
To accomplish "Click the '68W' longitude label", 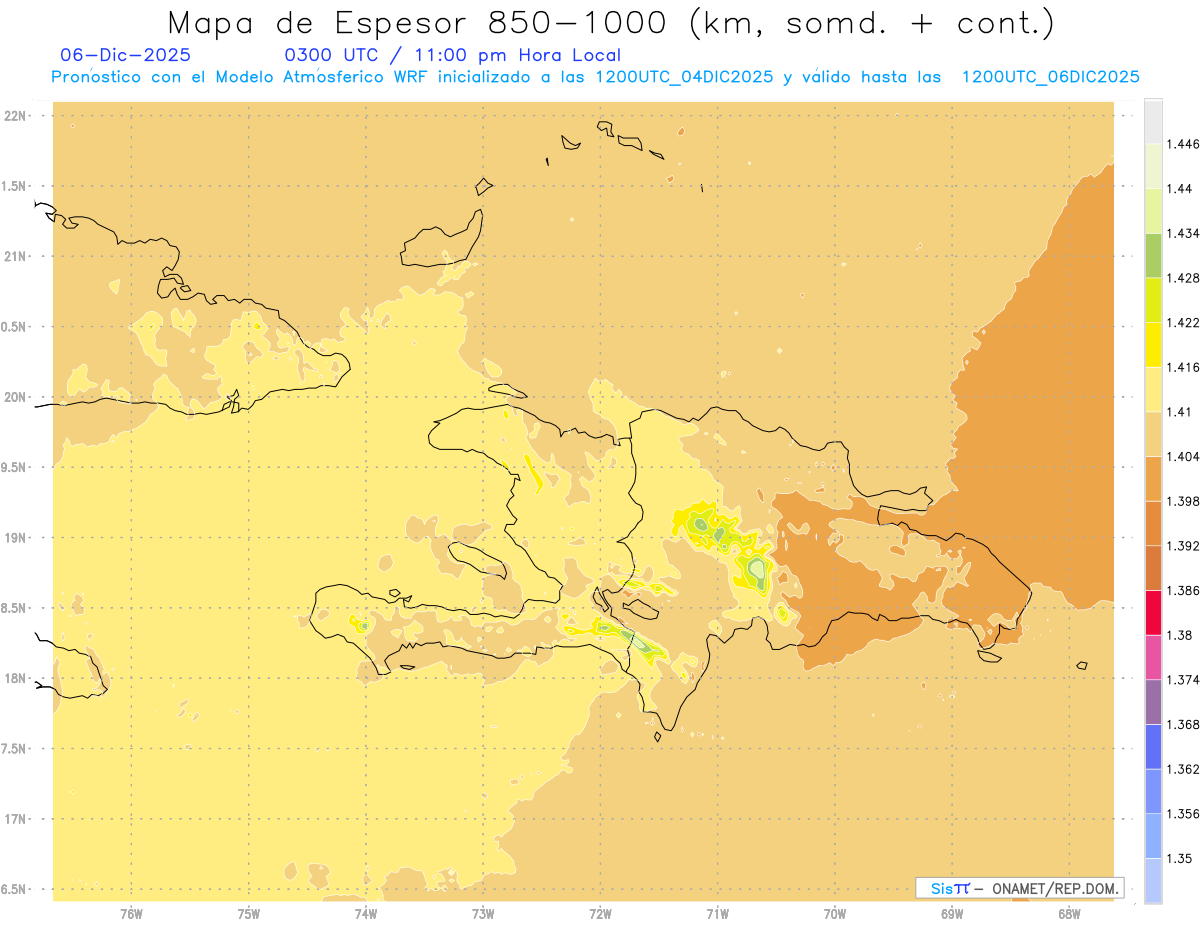I will point(1069,913).
